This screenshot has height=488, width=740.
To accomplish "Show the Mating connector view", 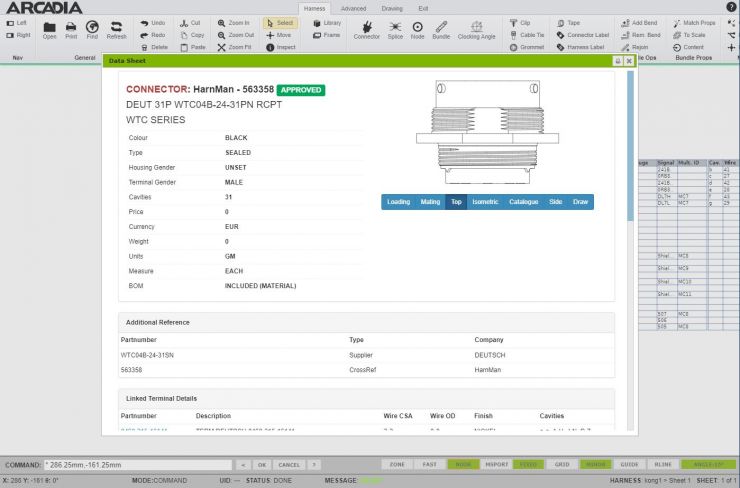I will (x=430, y=202).
